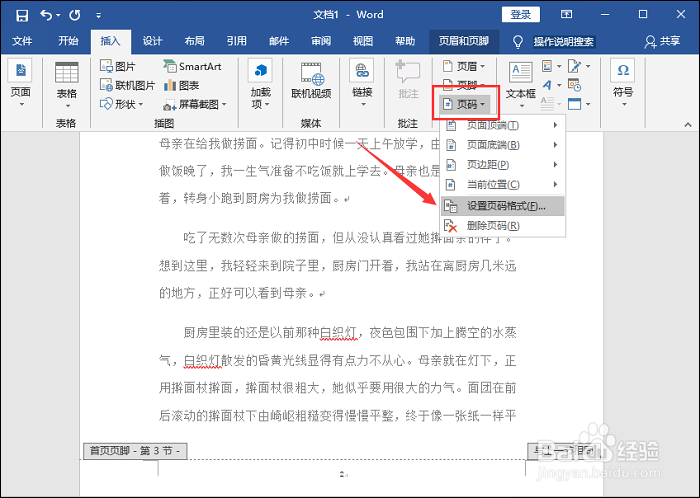Select the 插入 ribbon tab
The height and width of the screenshot is (498, 700).
pos(110,41)
